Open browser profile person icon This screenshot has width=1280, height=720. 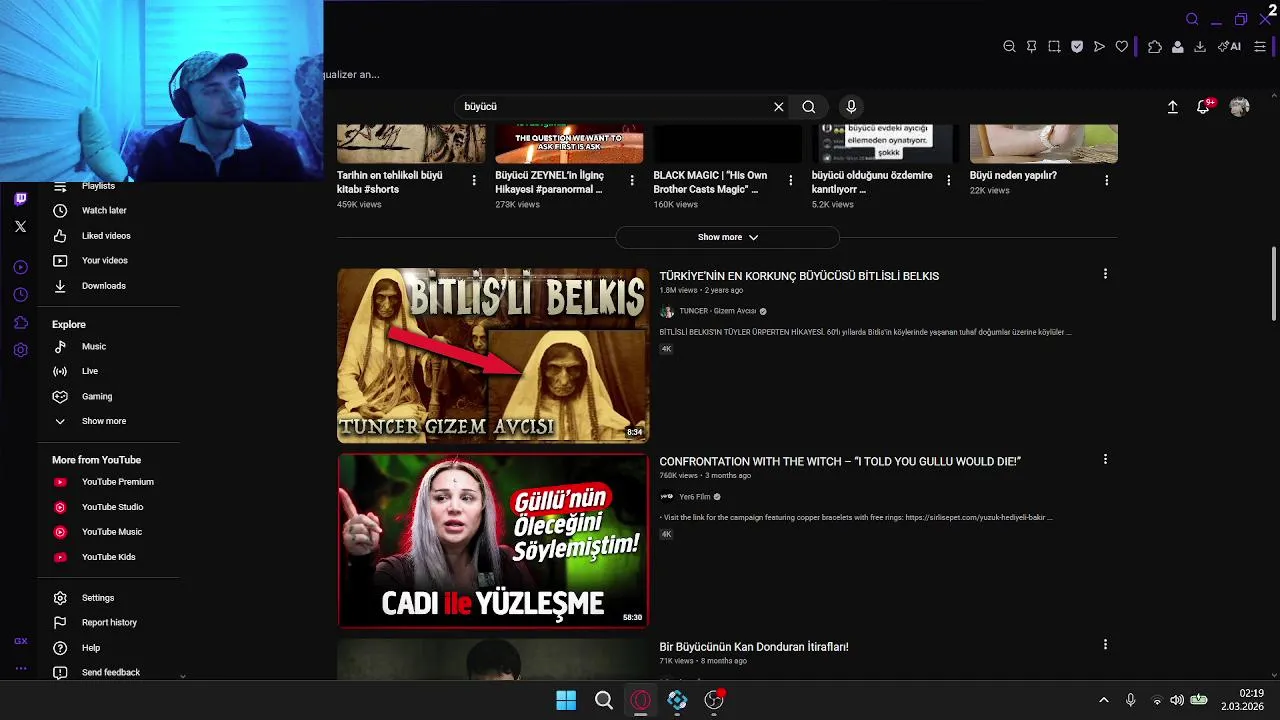click(x=1178, y=47)
